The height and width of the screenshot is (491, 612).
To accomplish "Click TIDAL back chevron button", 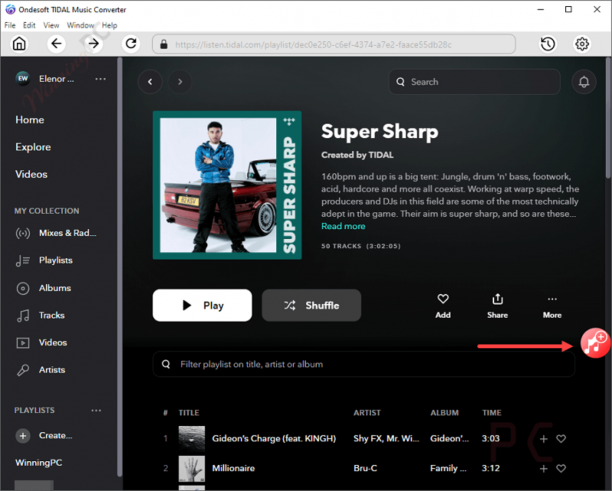I will click(x=150, y=82).
